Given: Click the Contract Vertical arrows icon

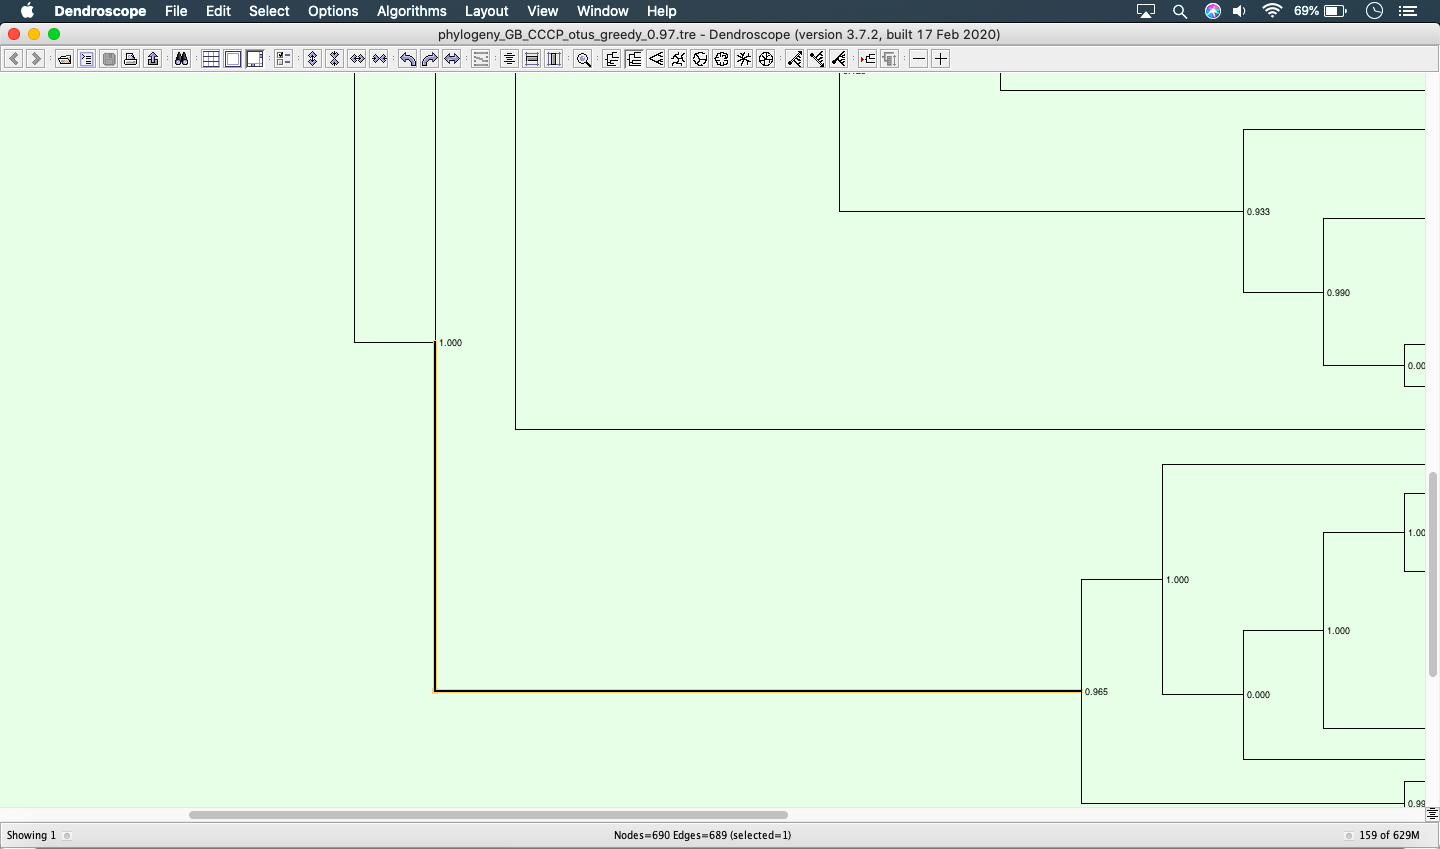Looking at the screenshot, I should point(334,59).
